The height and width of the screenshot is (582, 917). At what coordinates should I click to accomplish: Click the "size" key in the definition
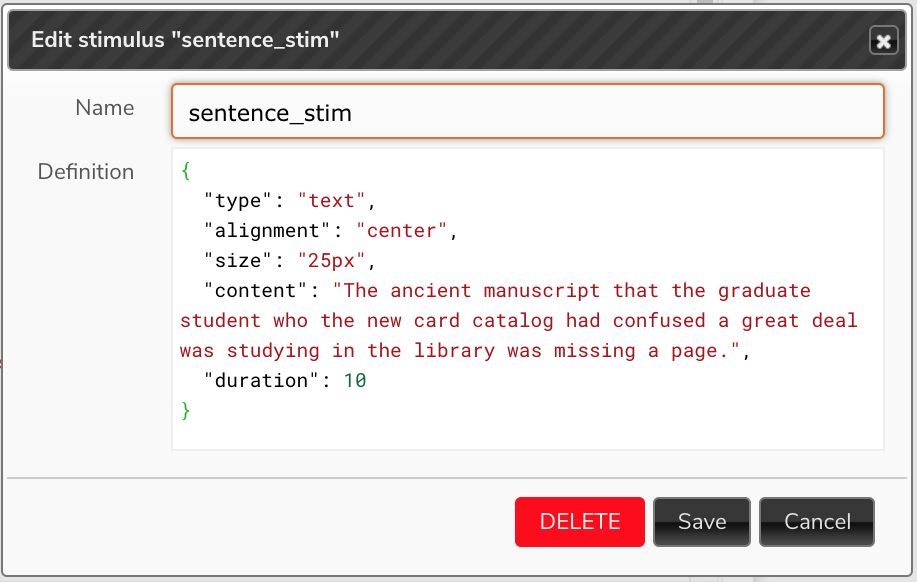point(237,260)
